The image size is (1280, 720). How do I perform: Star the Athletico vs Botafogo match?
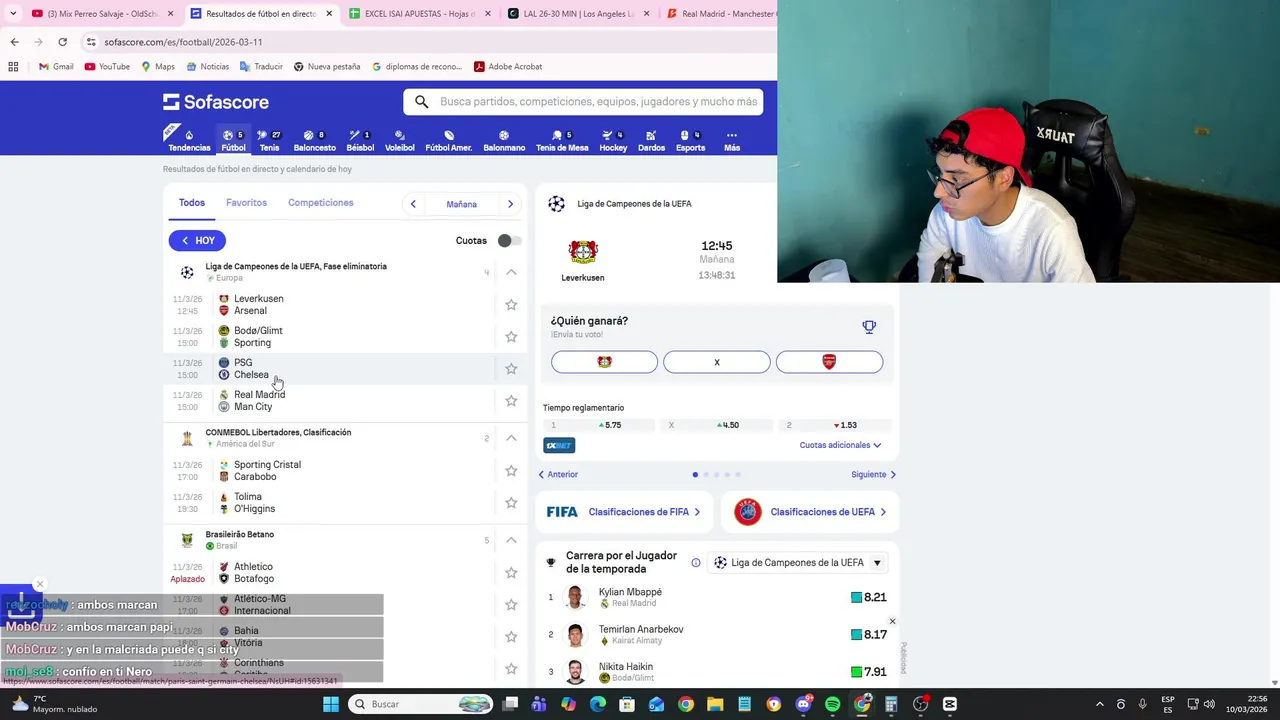point(511,573)
